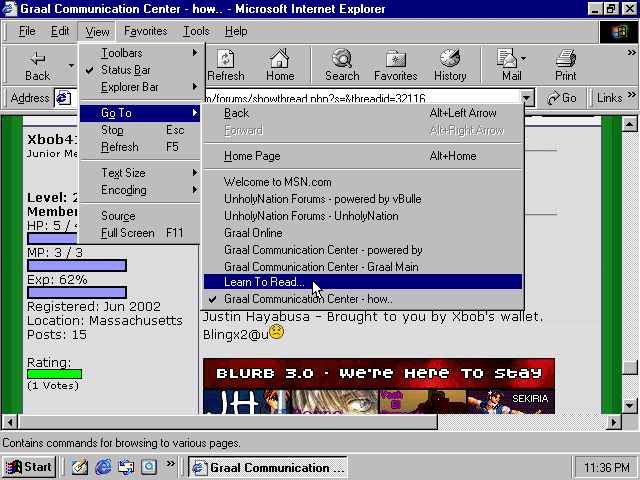Click the Go arrow button icon
Viewport: 640px width, 480px height.
pyautogui.click(x=553, y=98)
